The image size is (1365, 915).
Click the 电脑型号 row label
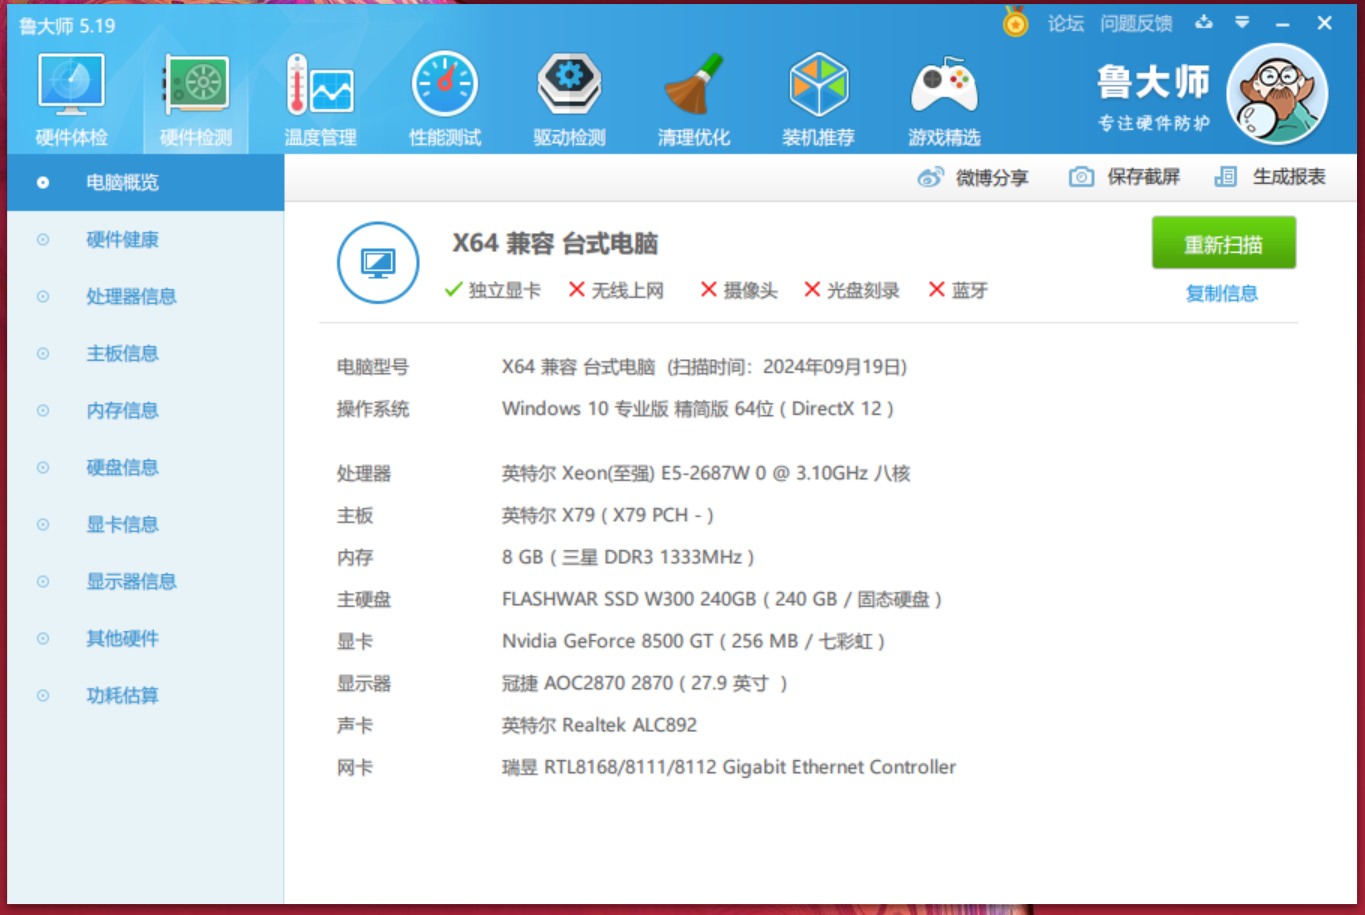point(372,367)
